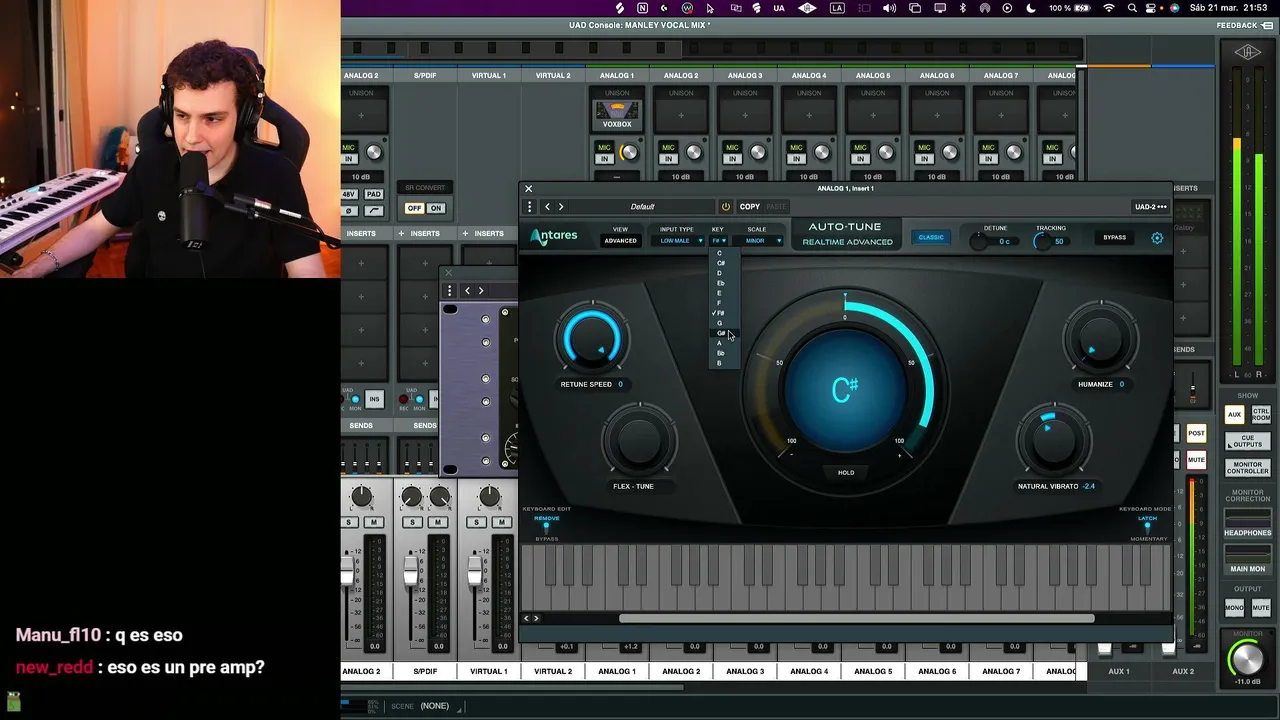This screenshot has width=1280, height=720.
Task: Enable low cut filter on Analog 2
Action: pos(374,211)
